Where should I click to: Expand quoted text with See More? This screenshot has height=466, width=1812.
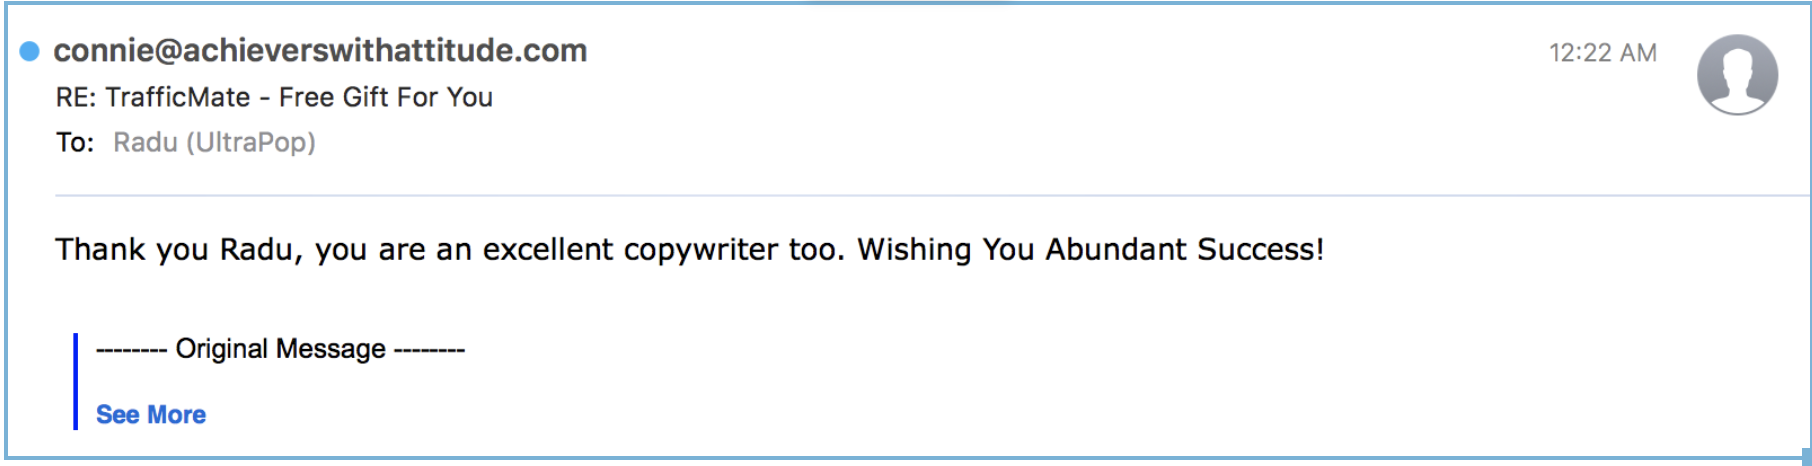click(151, 414)
